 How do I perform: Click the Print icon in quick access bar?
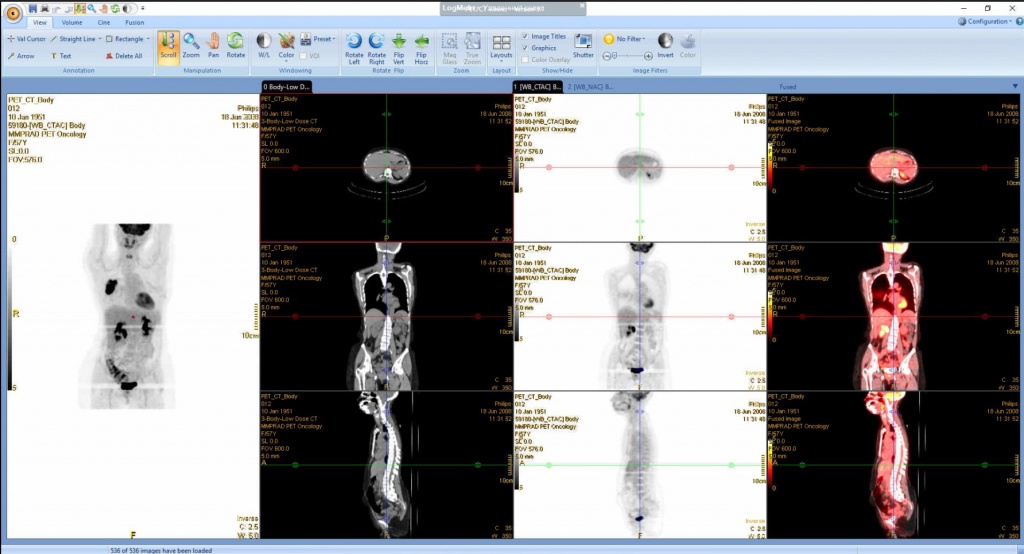[x=44, y=8]
